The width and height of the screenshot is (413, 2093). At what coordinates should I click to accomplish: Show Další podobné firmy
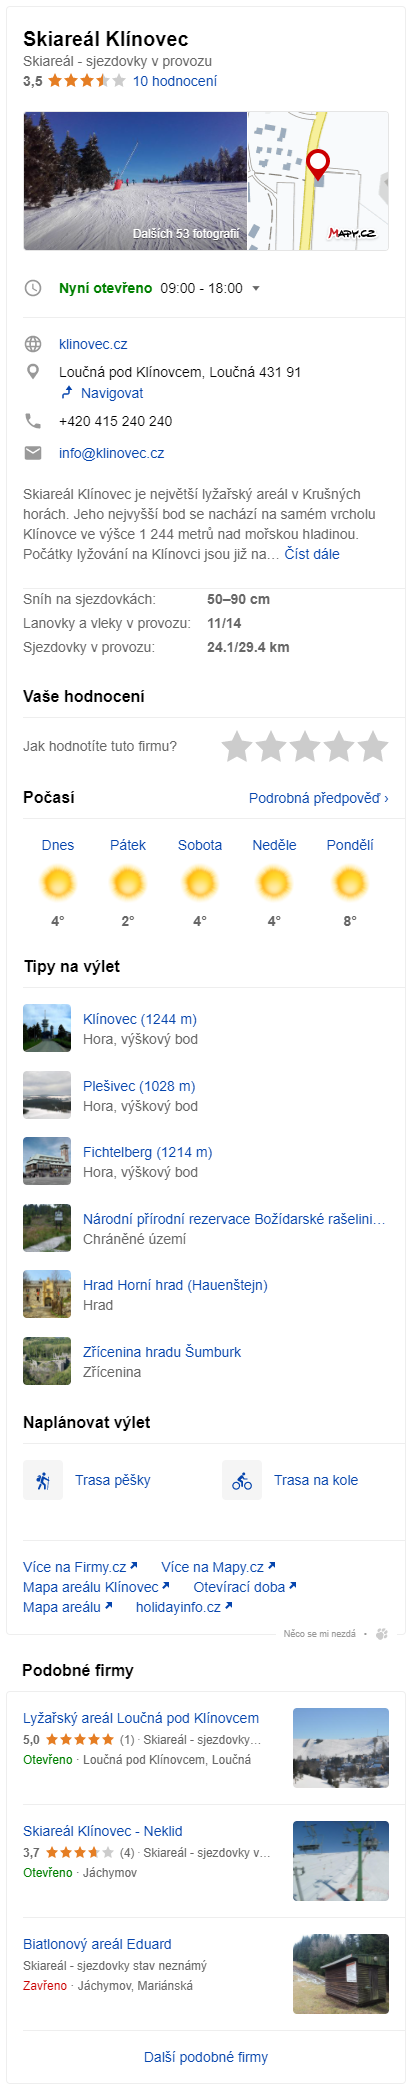(206, 2057)
